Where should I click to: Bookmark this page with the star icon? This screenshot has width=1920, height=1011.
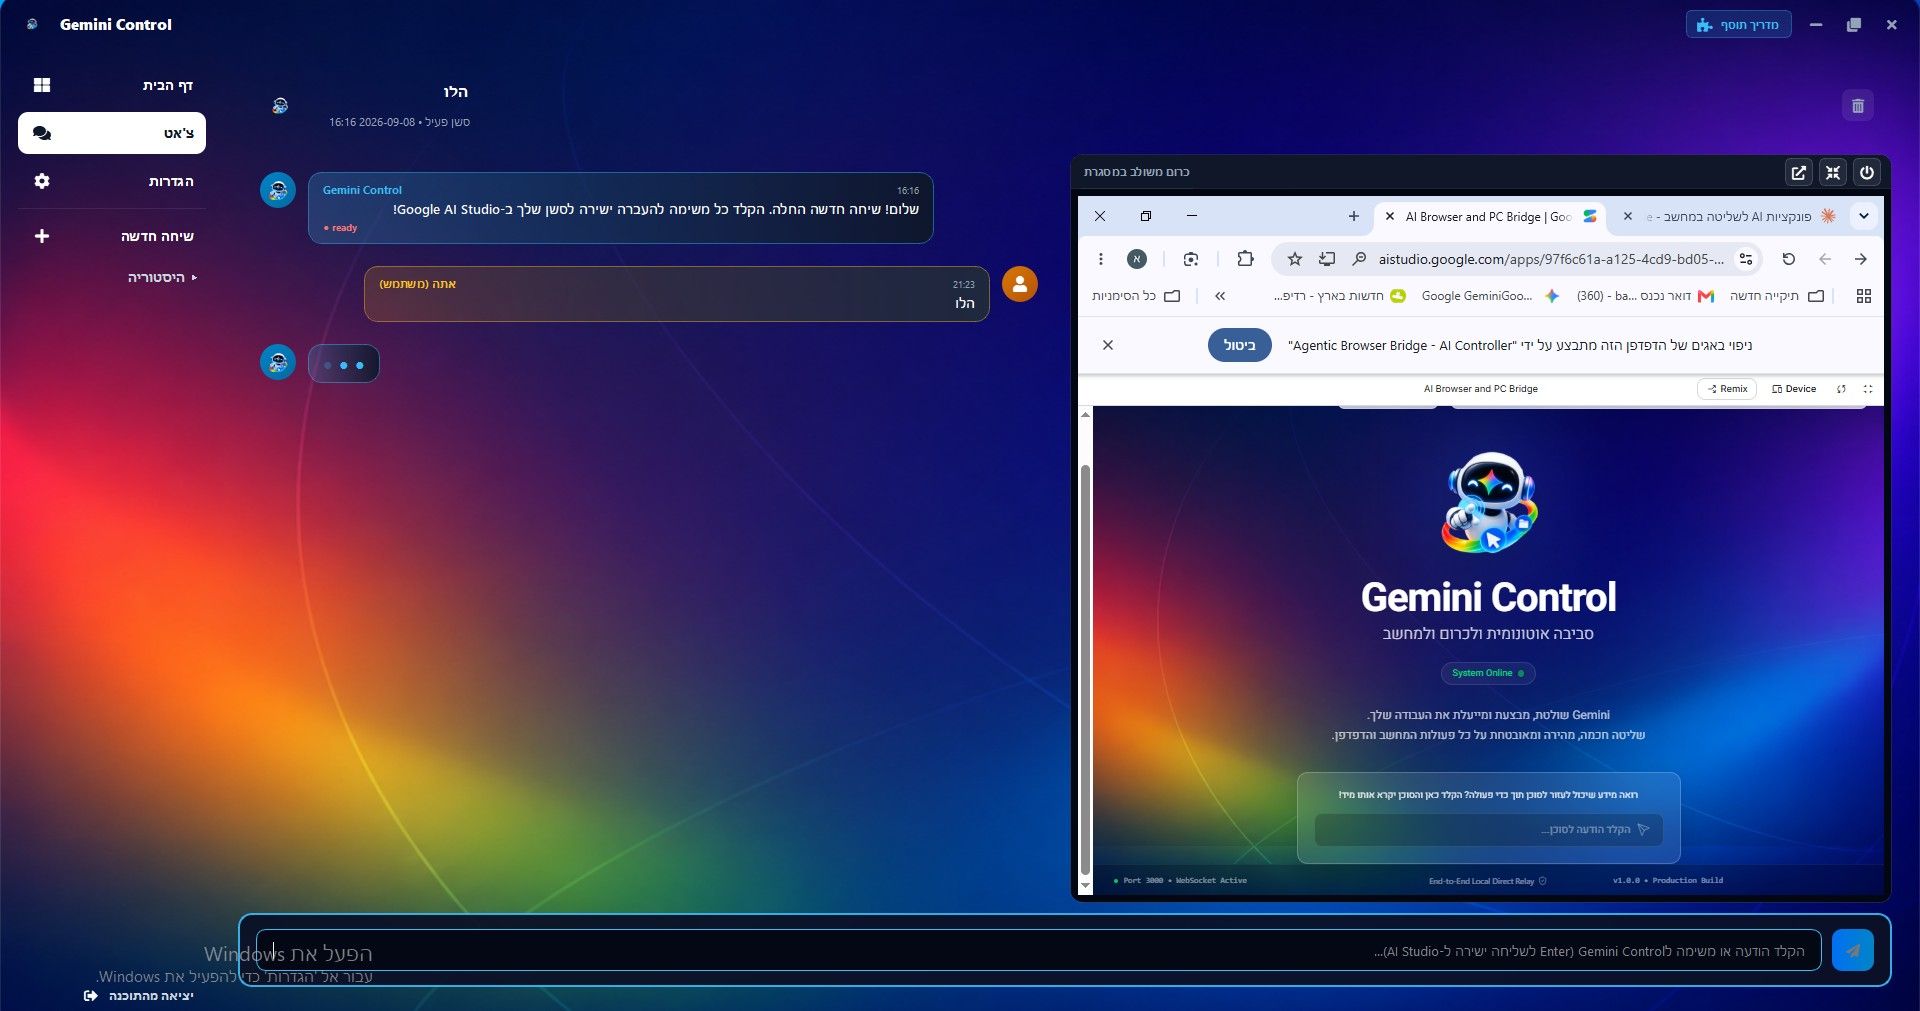pyautogui.click(x=1295, y=259)
